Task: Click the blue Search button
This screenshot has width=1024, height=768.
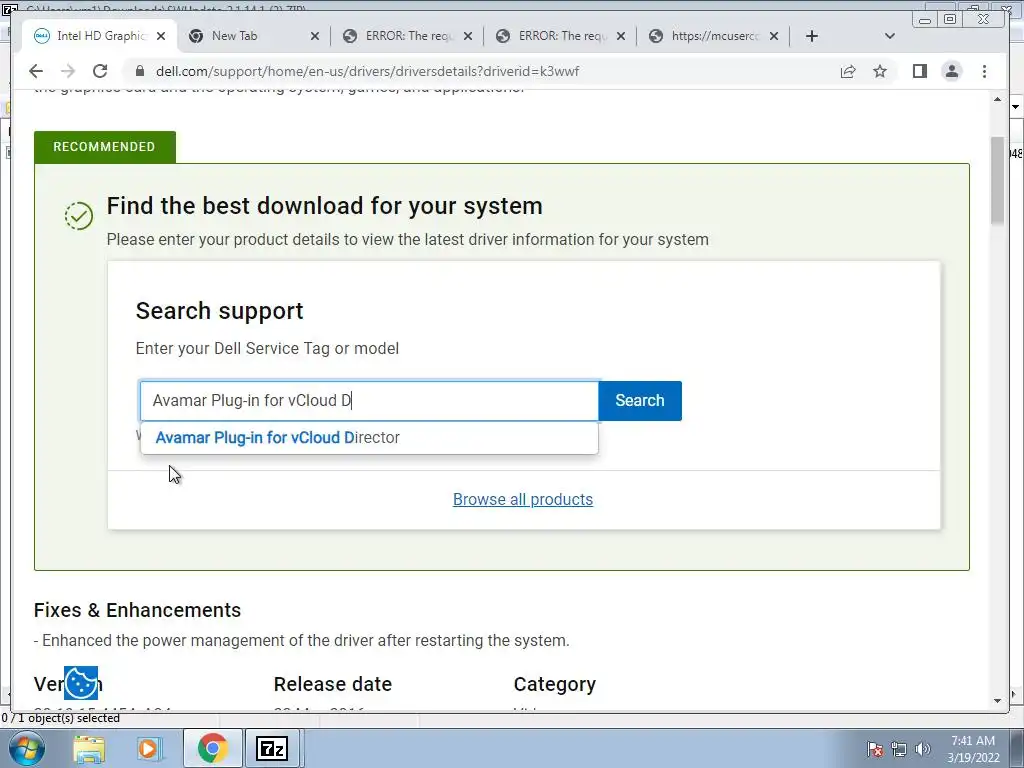Action: pyautogui.click(x=640, y=400)
